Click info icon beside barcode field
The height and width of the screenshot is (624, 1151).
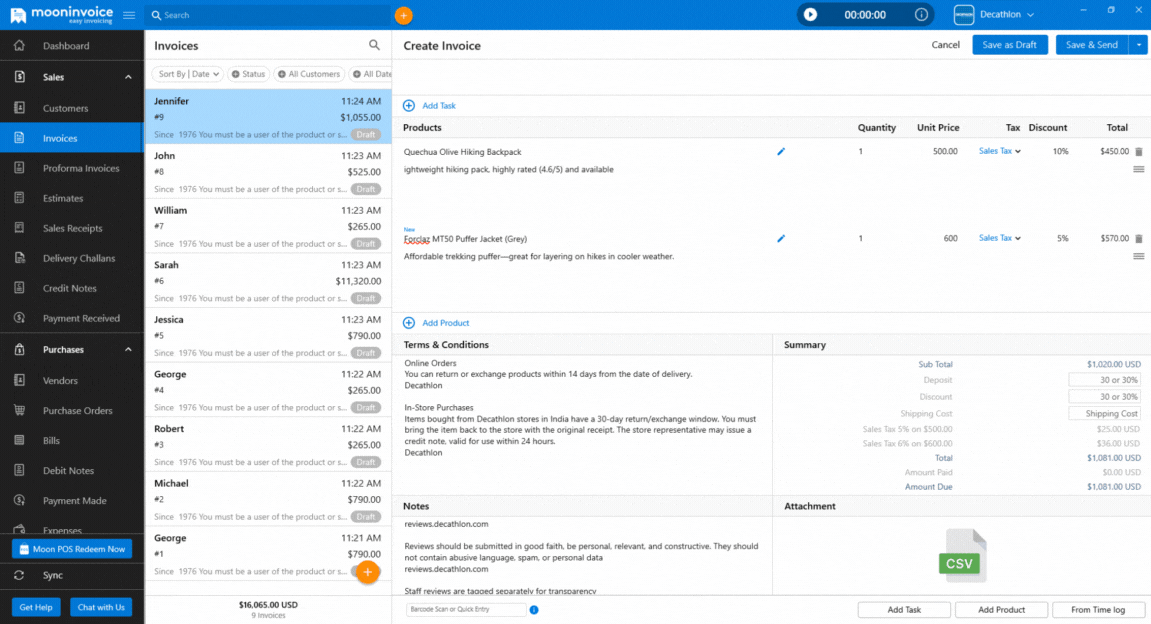coord(534,610)
